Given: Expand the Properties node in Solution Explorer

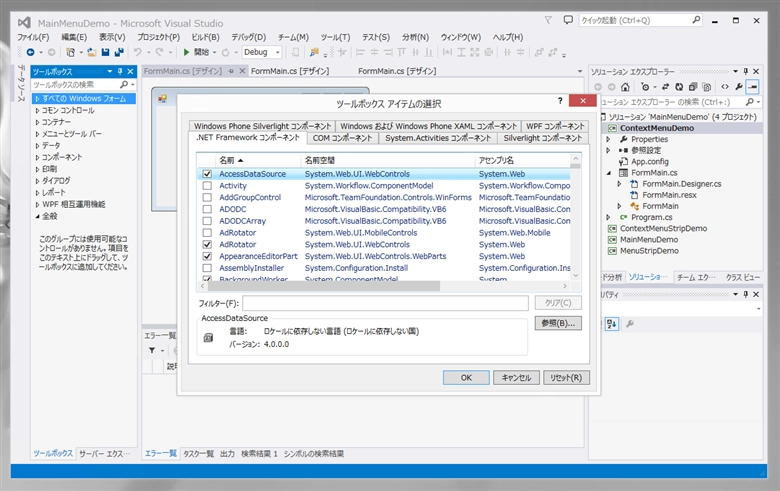Looking at the screenshot, I should tap(608, 139).
